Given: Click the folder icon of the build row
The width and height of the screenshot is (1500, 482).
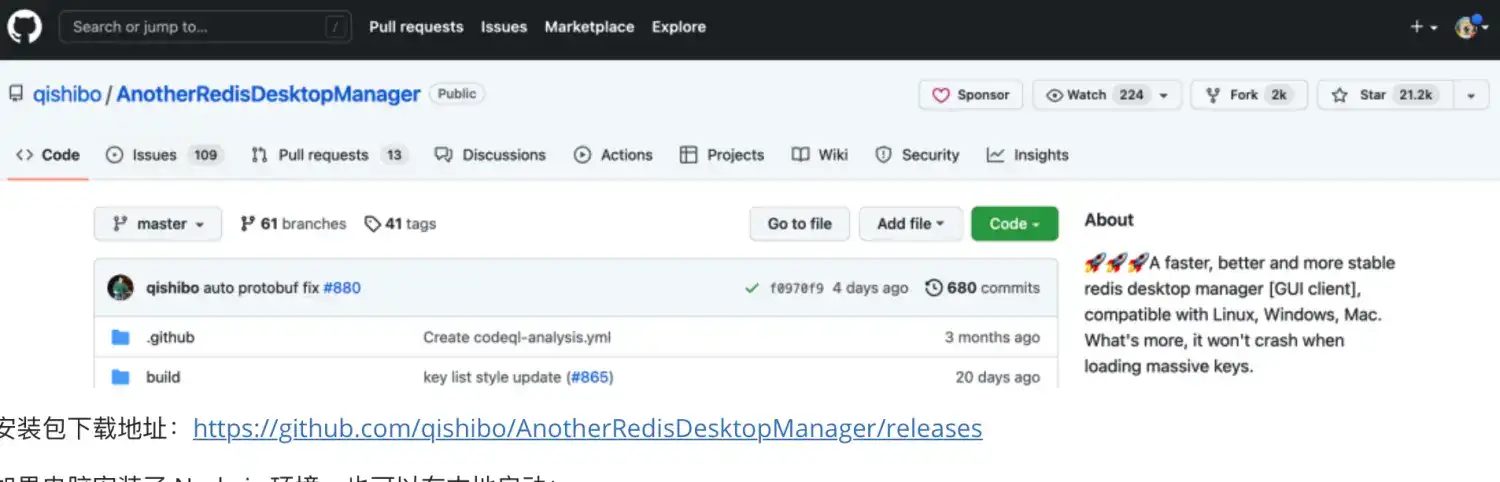Looking at the screenshot, I should pyautogui.click(x=121, y=377).
